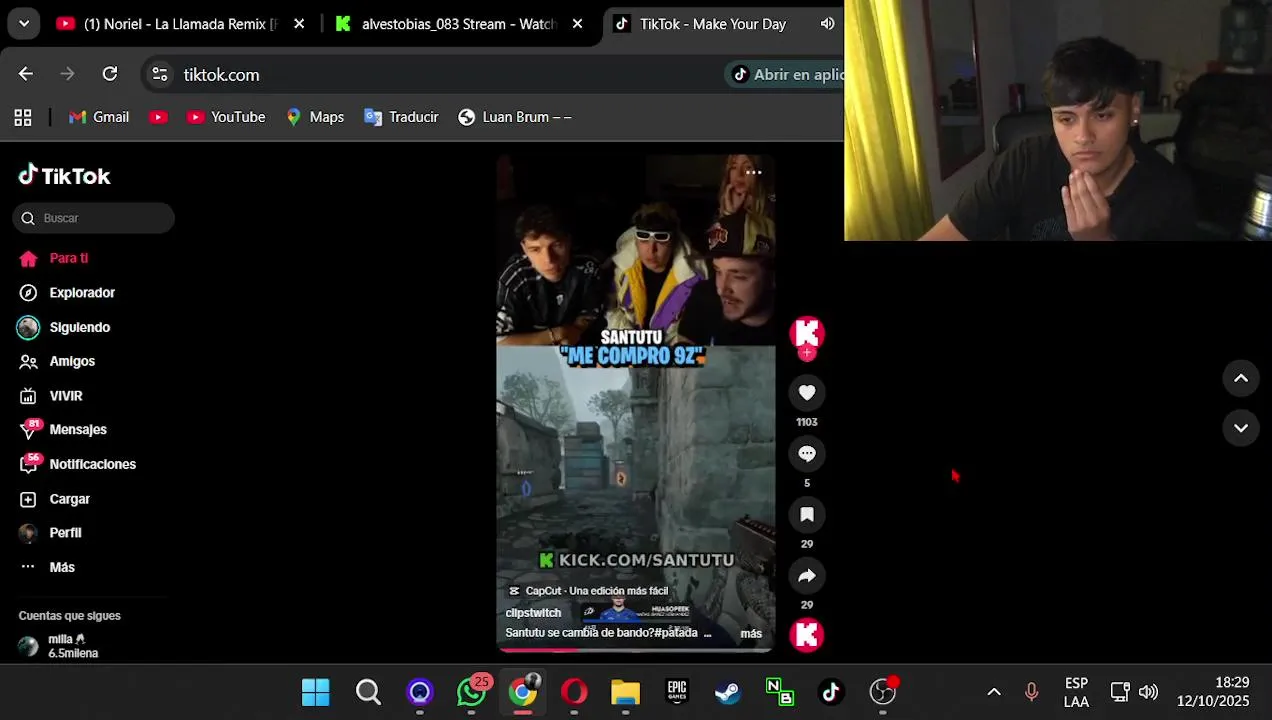1272x720 pixels.
Task: Open volume control in system tray
Action: point(1148,692)
